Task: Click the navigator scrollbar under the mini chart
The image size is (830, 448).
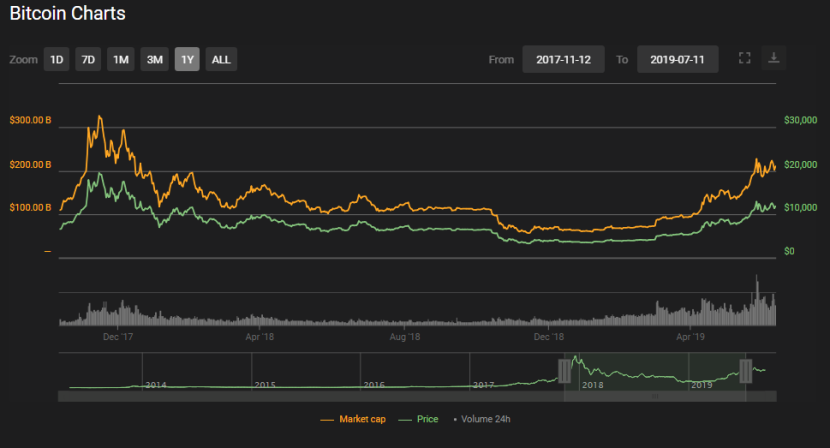Action: tap(417, 396)
